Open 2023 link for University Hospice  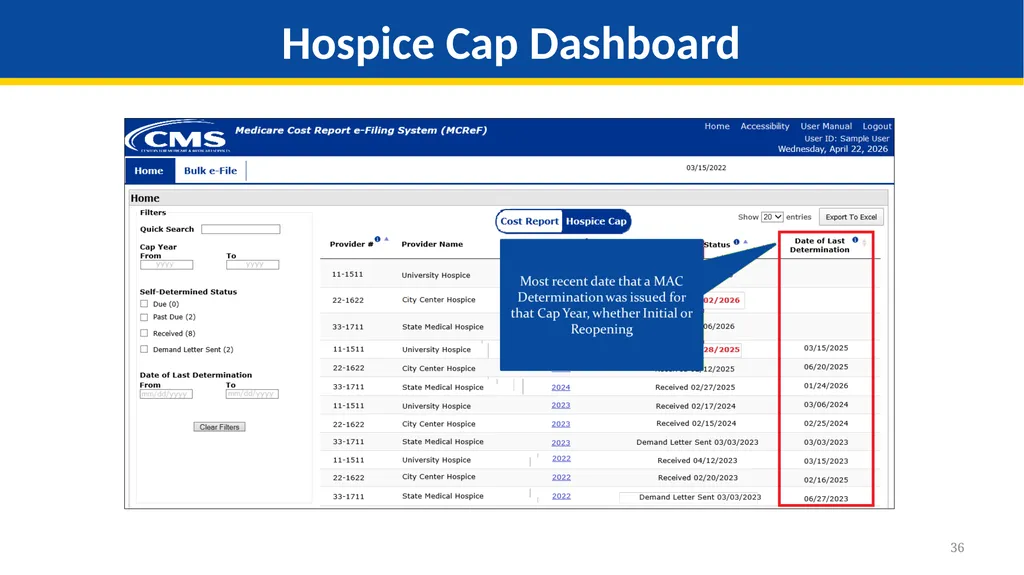(560, 405)
